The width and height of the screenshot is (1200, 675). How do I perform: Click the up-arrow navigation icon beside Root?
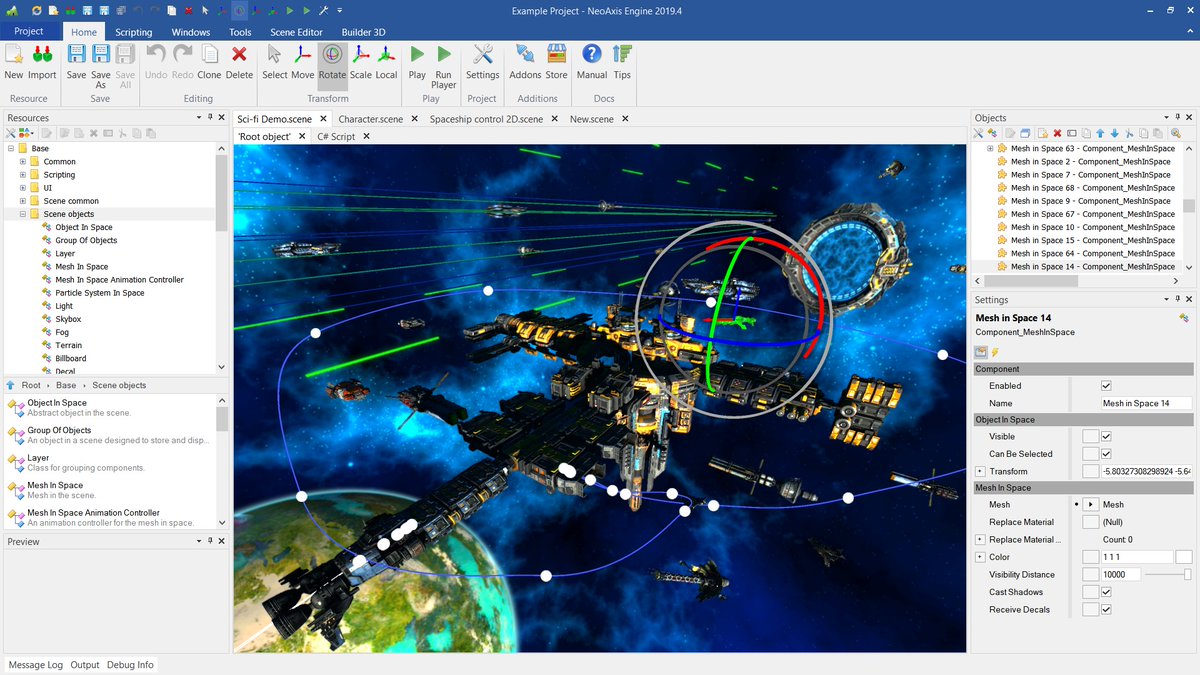click(x=11, y=385)
